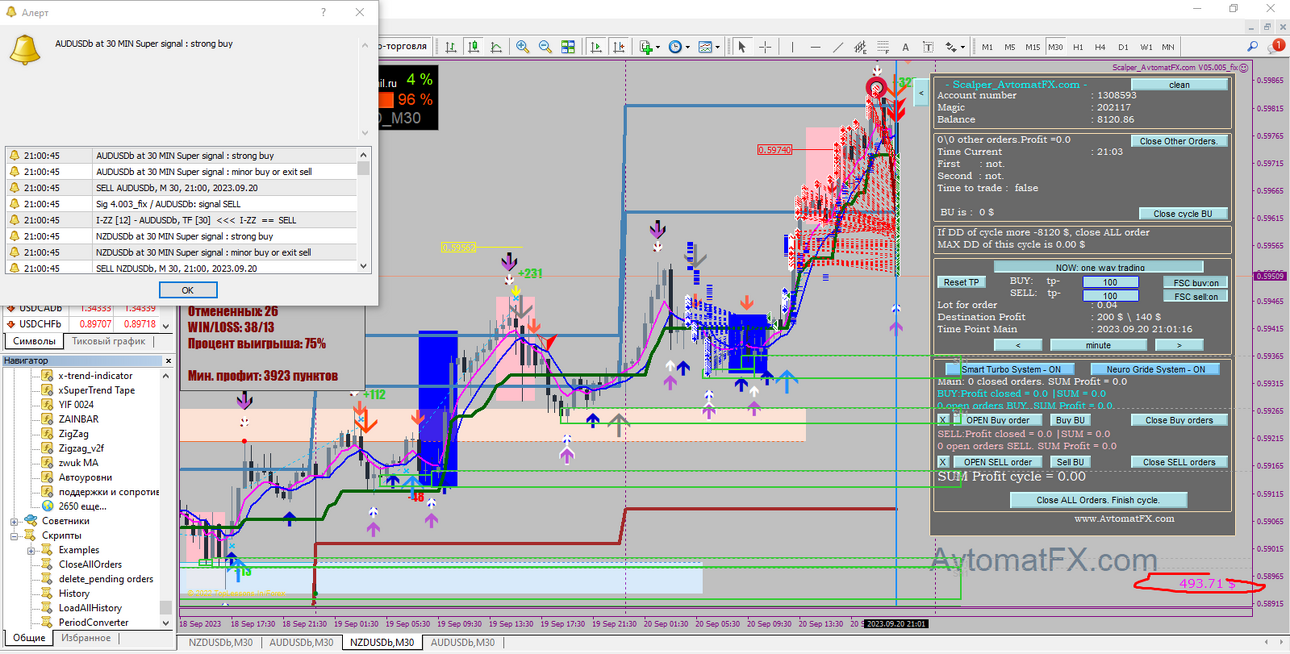Select the equidistant channel tool
The image size is (1290, 654).
(861, 46)
